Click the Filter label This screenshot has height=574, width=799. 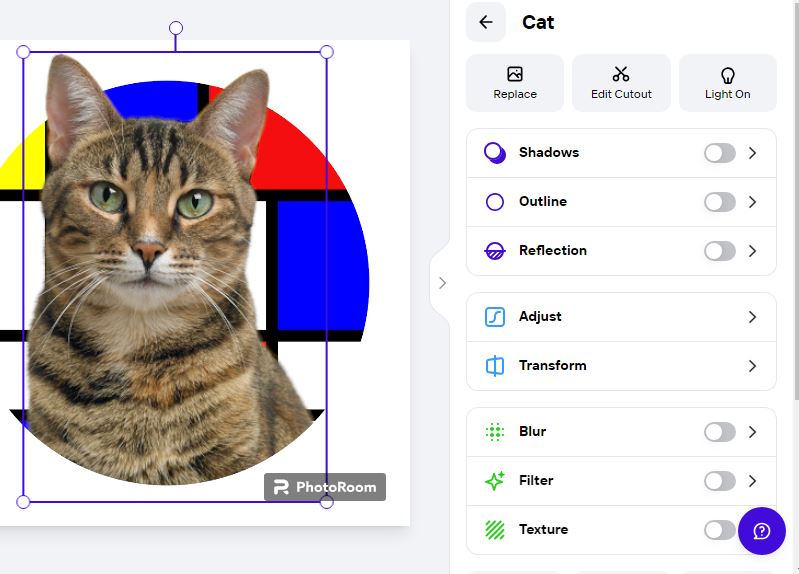536,480
